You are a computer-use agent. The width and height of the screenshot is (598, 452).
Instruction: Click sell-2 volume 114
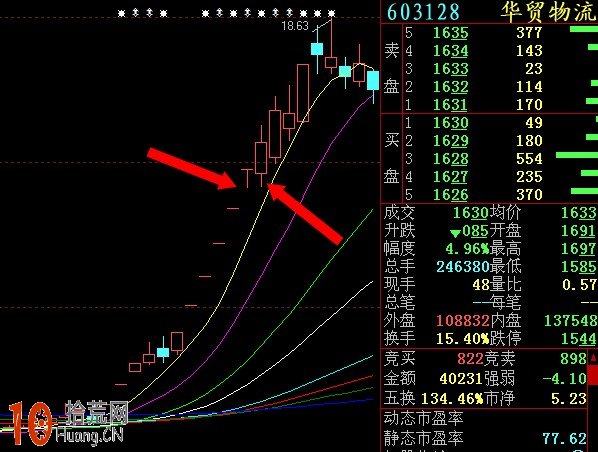click(x=529, y=87)
